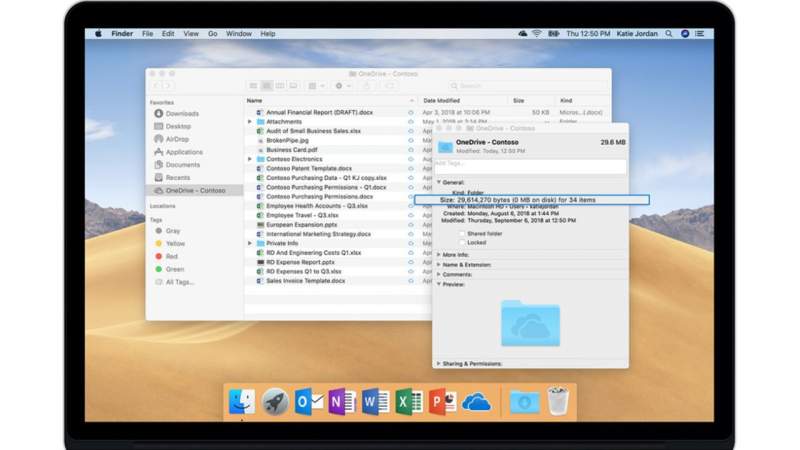Open Outlook from the Dock
The width and height of the screenshot is (800, 450).
[309, 402]
